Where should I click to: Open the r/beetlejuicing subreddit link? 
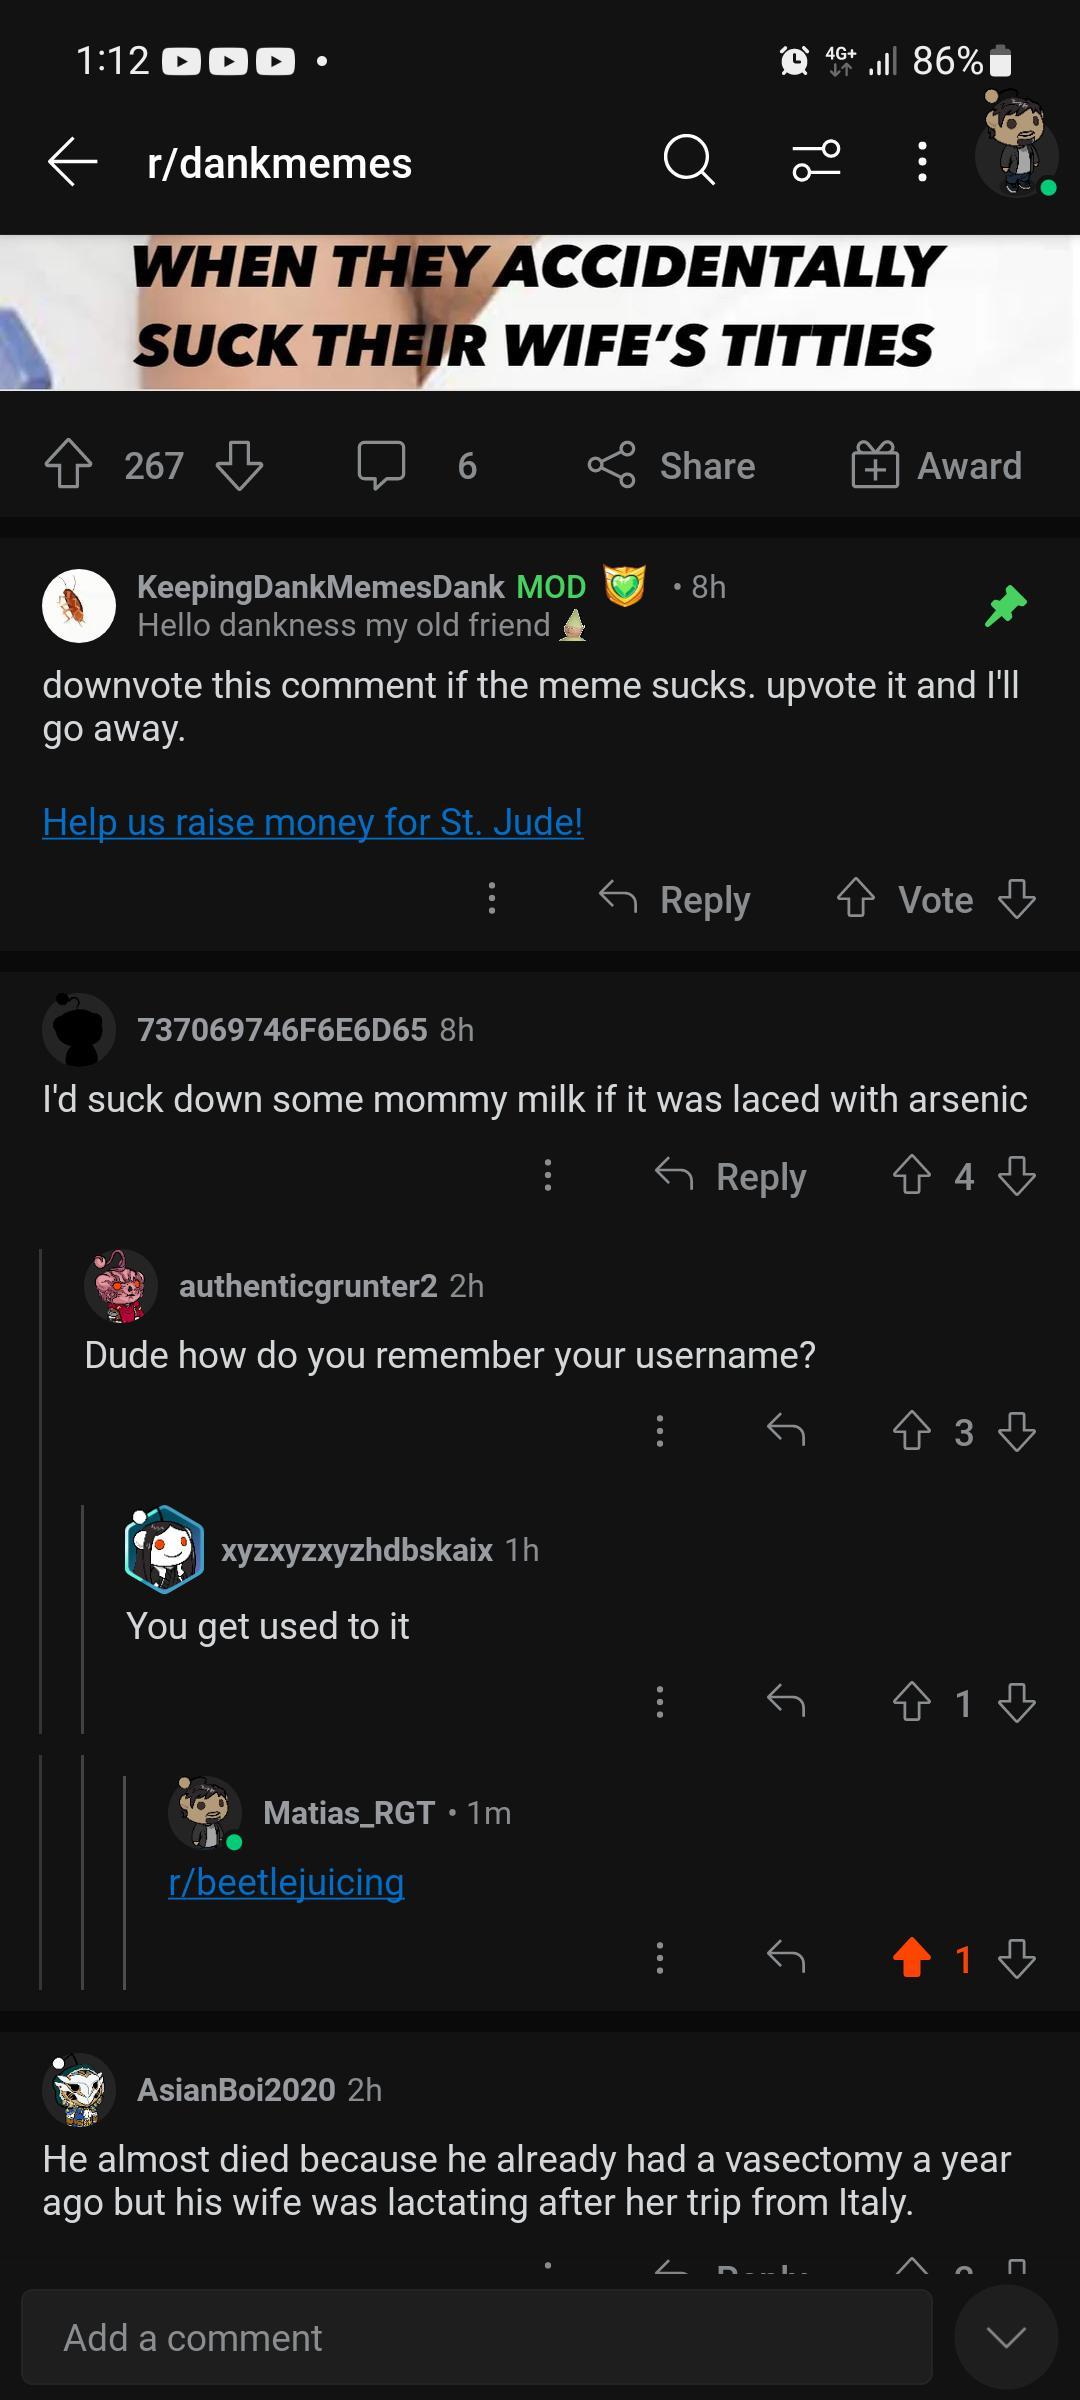pyautogui.click(x=286, y=1882)
